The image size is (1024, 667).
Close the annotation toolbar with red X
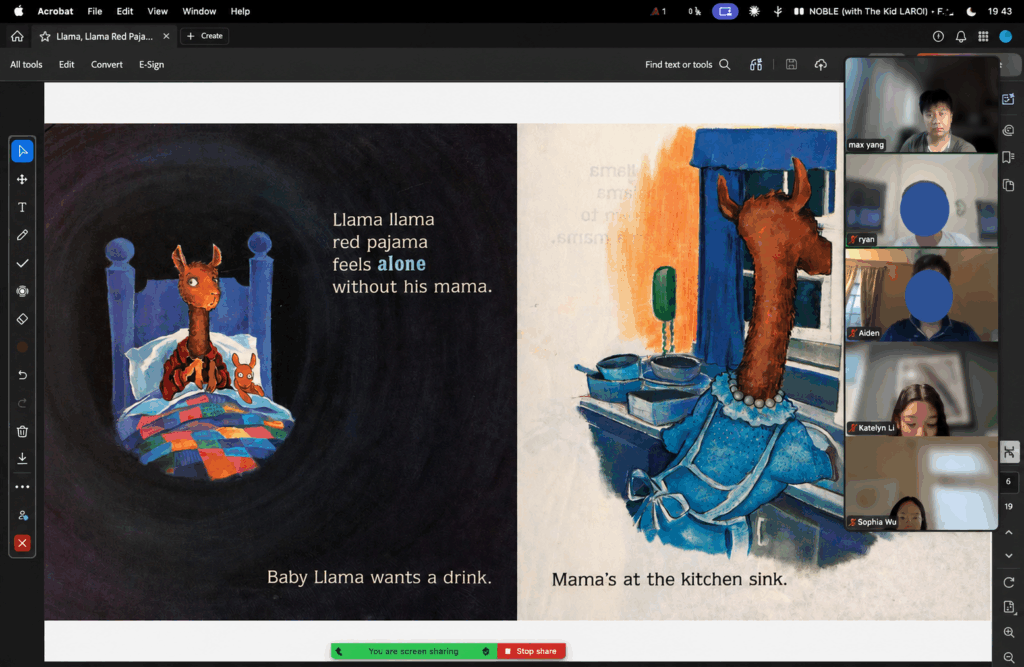click(22, 544)
